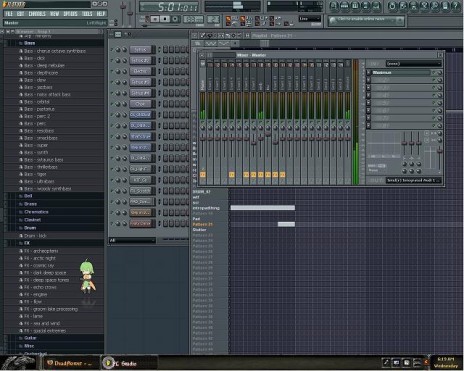Click the question mark help icon
464x371 pixels.
(456, 6)
